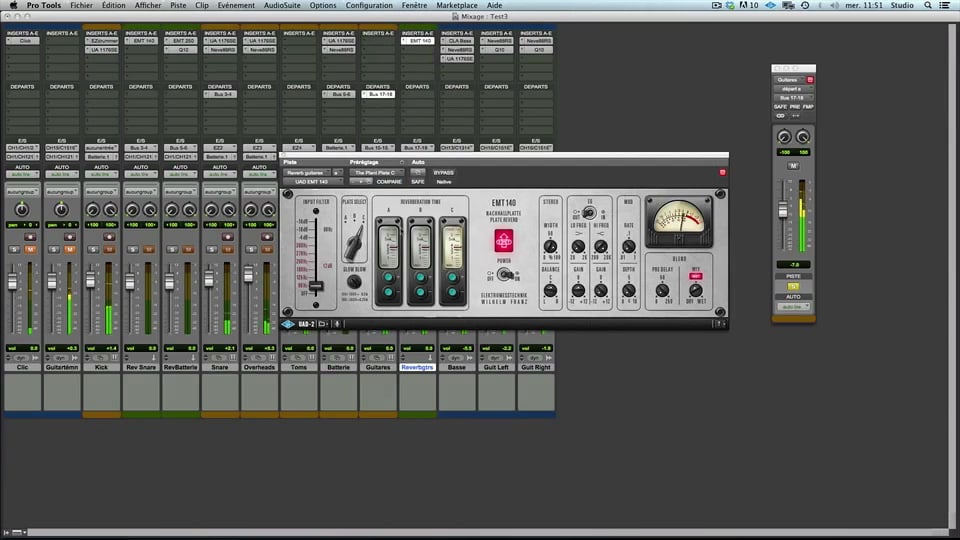Open the Reverb guitares track selector
The height and width of the screenshot is (540, 960).
pyautogui.click(x=307, y=173)
